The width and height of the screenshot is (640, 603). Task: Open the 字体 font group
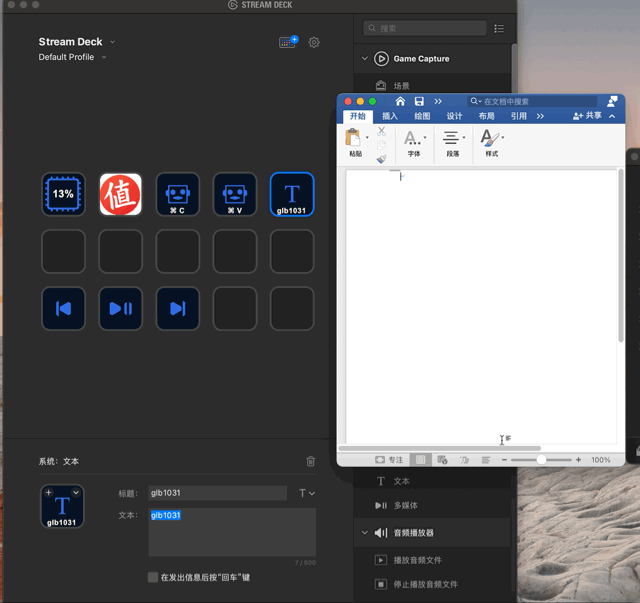pyautogui.click(x=414, y=143)
